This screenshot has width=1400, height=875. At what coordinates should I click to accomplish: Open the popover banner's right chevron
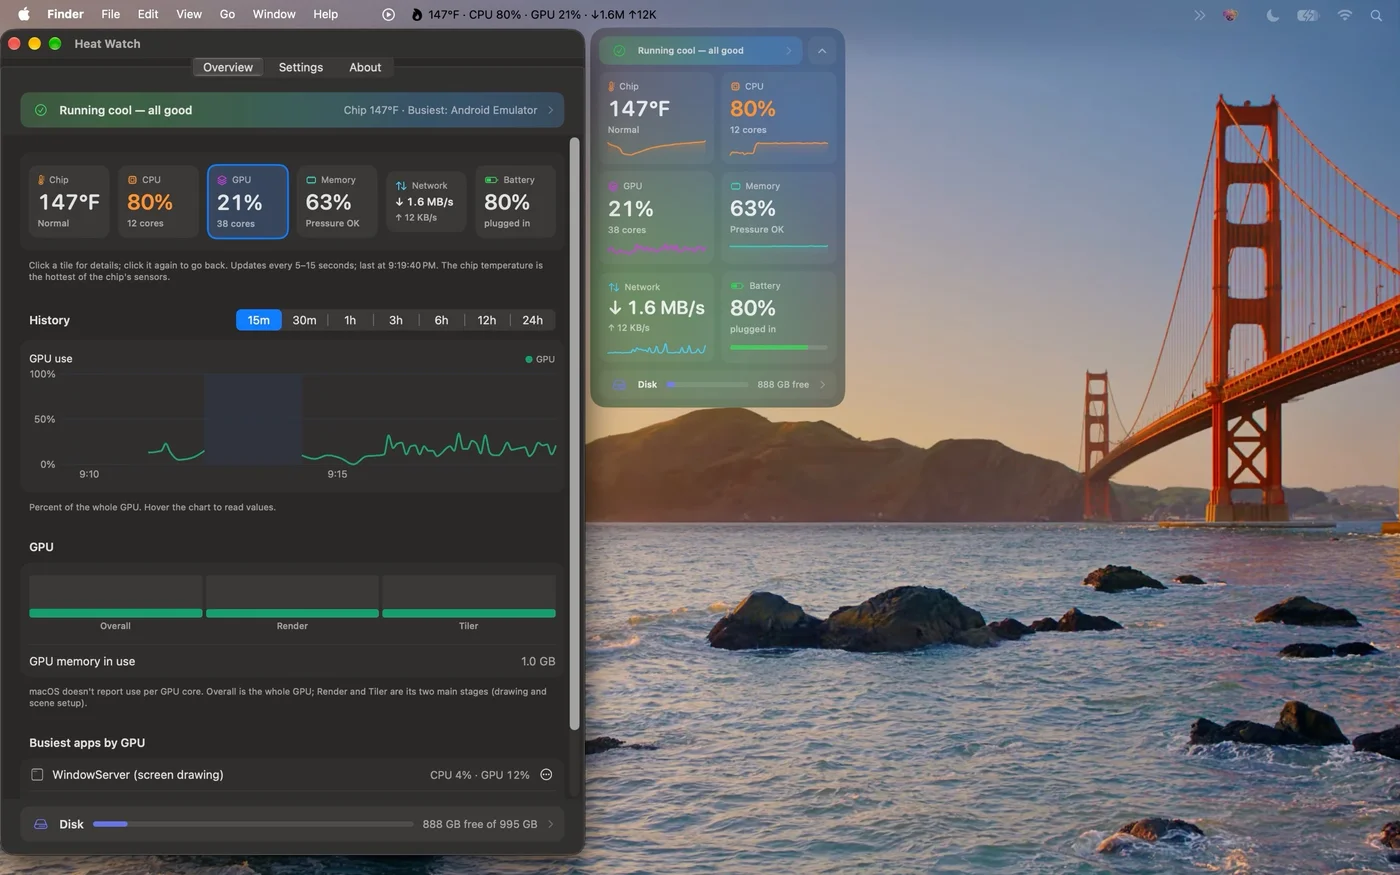[788, 51]
